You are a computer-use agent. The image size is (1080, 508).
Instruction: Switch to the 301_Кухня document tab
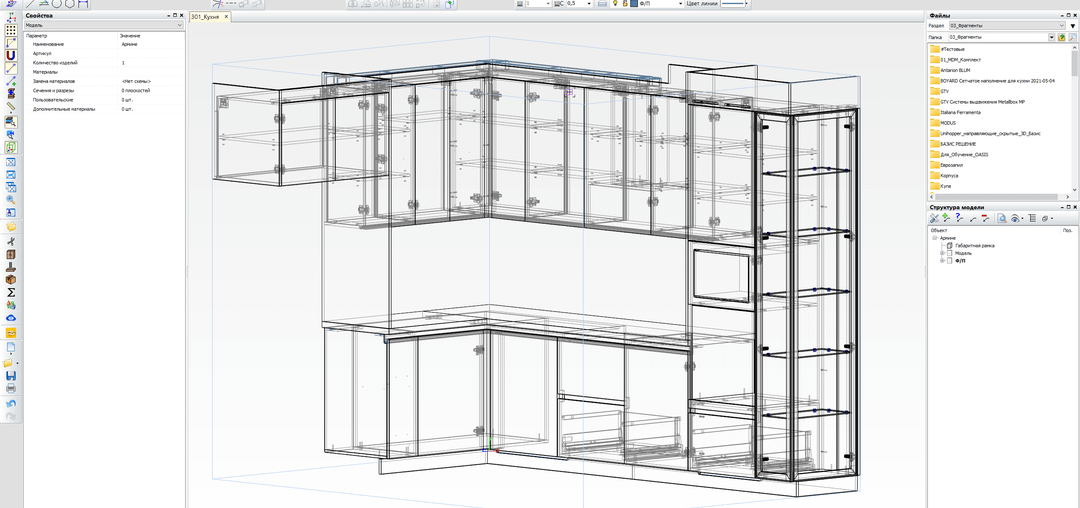205,17
